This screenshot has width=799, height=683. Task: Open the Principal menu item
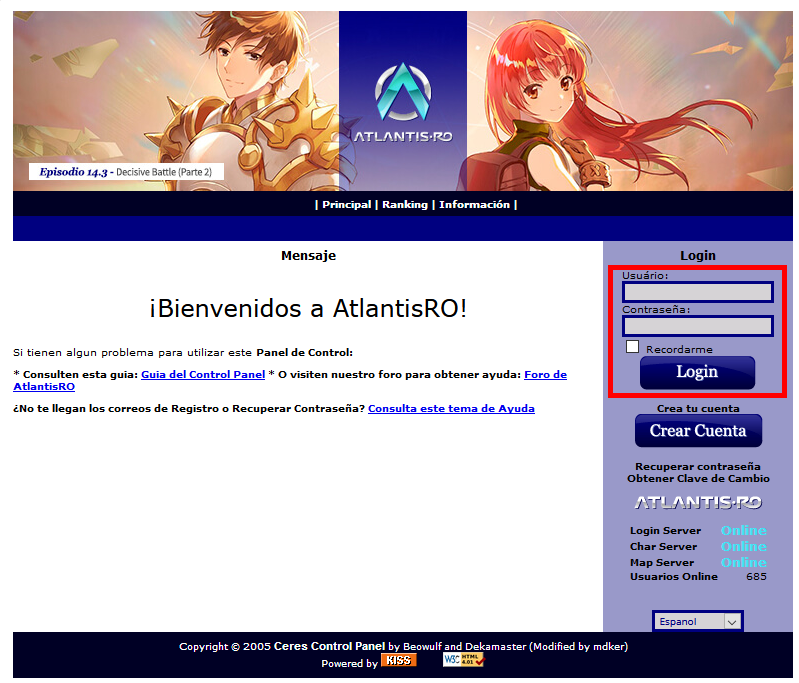(x=347, y=204)
